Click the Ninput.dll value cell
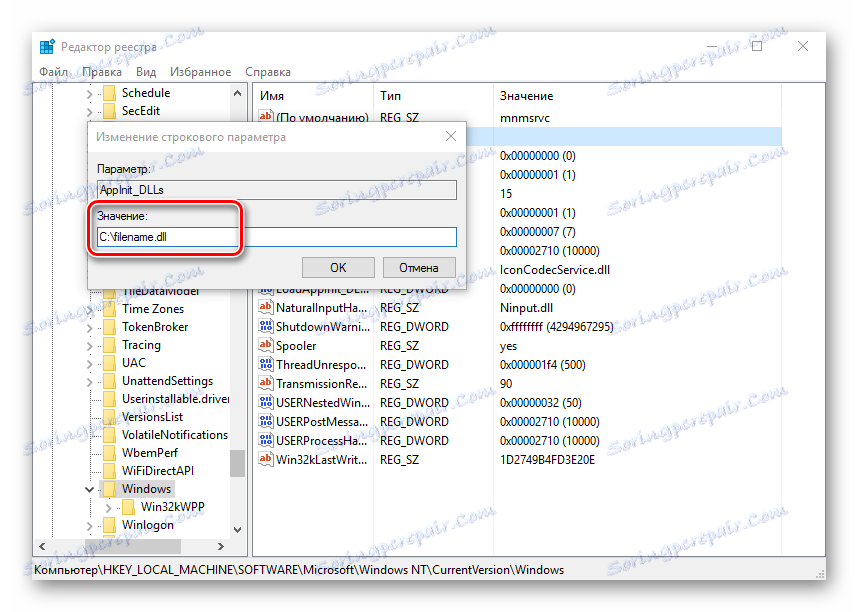Screen dimensions: 858x612 pos(526,308)
